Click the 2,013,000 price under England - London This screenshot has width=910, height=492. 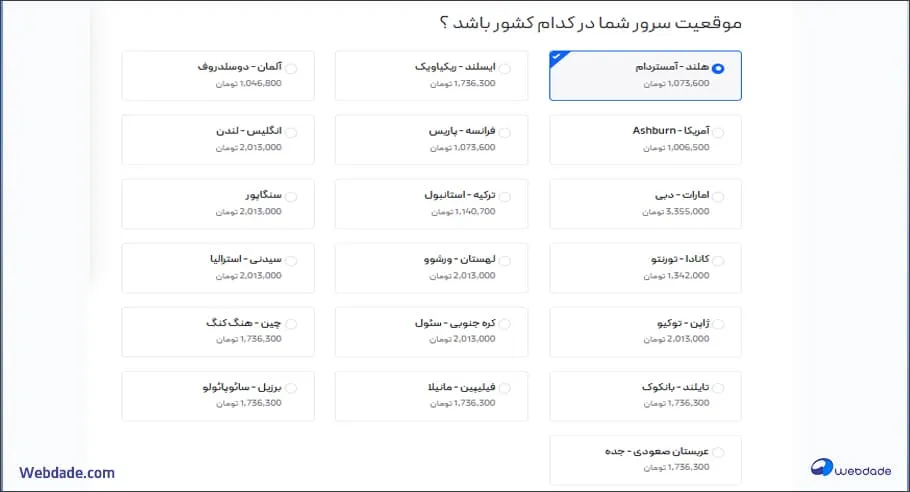[248, 147]
